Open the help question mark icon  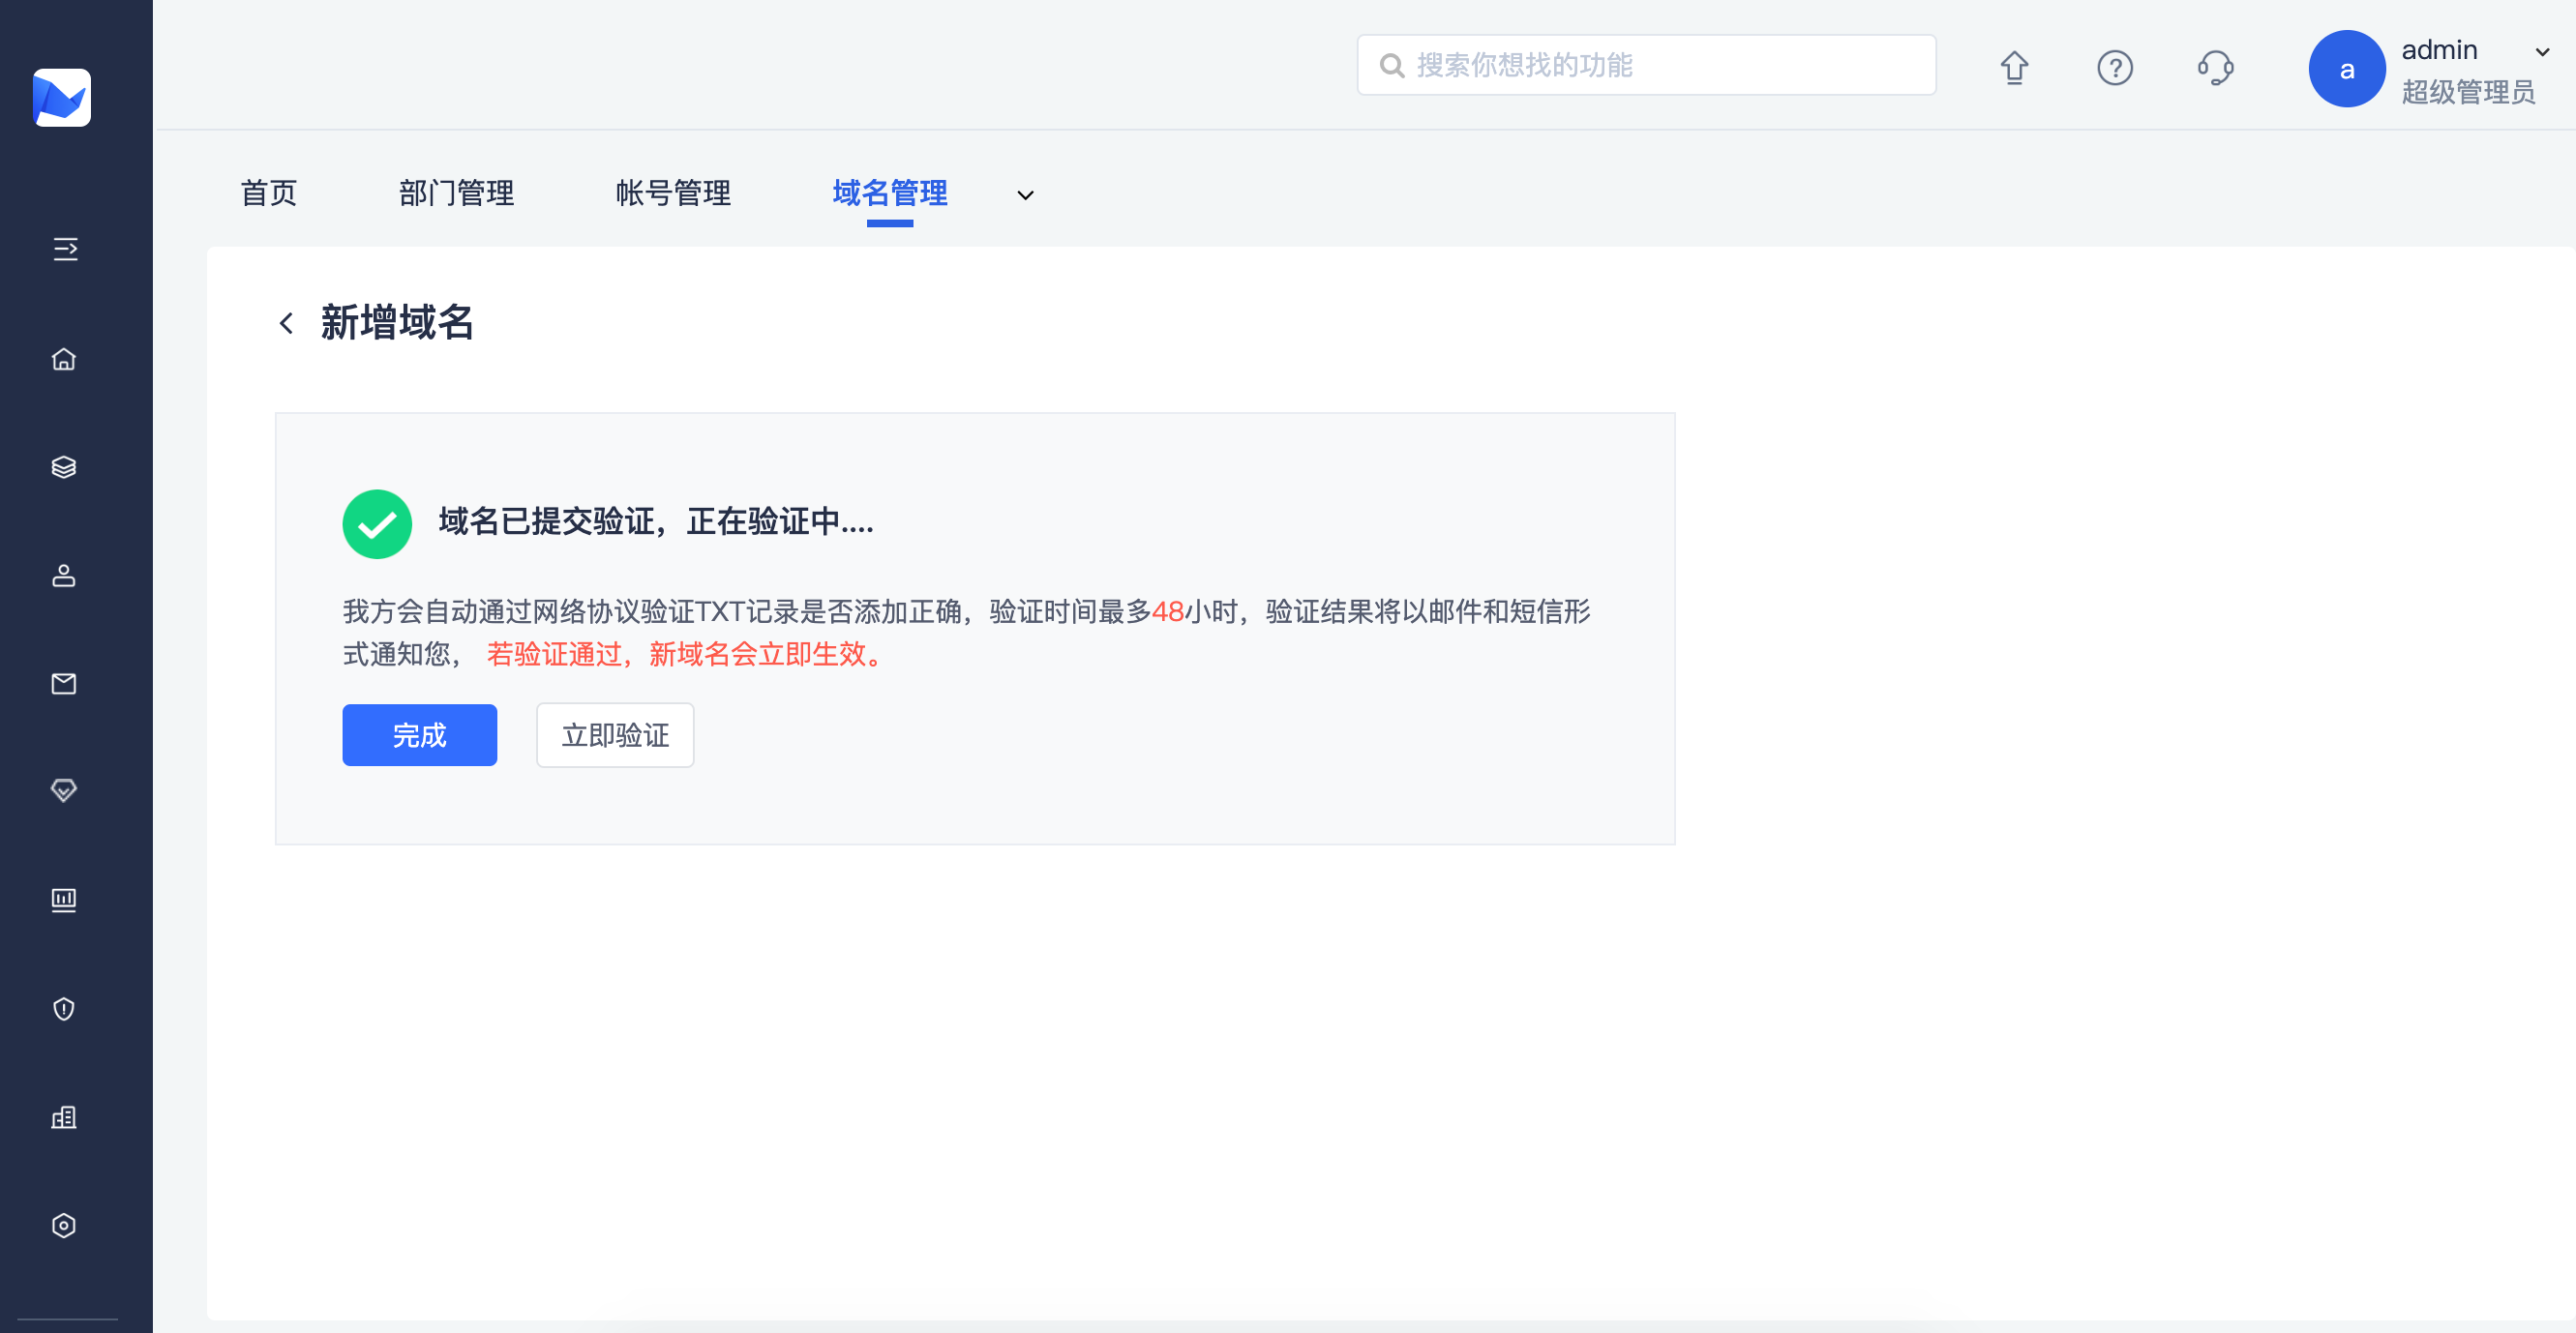tap(2115, 68)
